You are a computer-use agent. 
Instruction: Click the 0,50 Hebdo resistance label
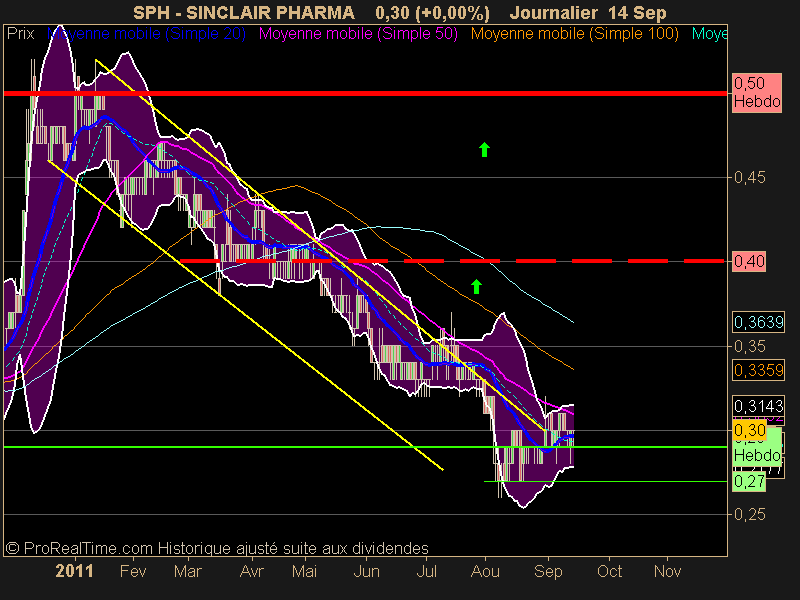point(757,93)
